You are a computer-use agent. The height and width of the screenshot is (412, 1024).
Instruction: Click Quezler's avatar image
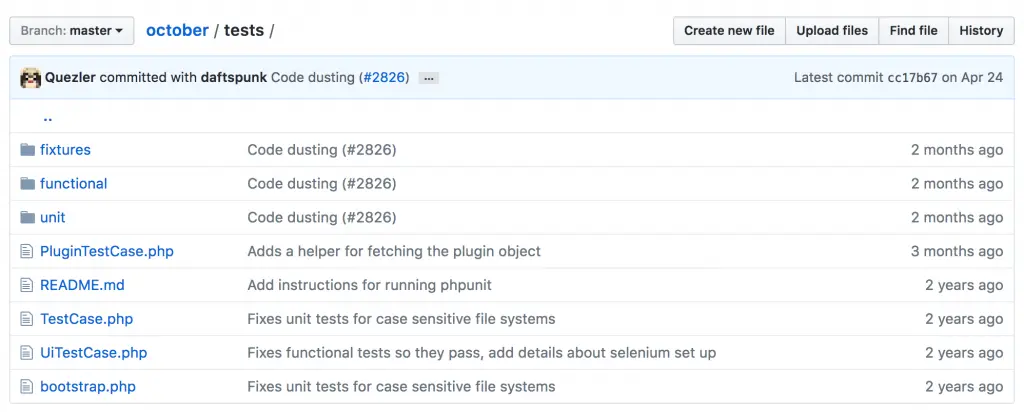tap(31, 78)
